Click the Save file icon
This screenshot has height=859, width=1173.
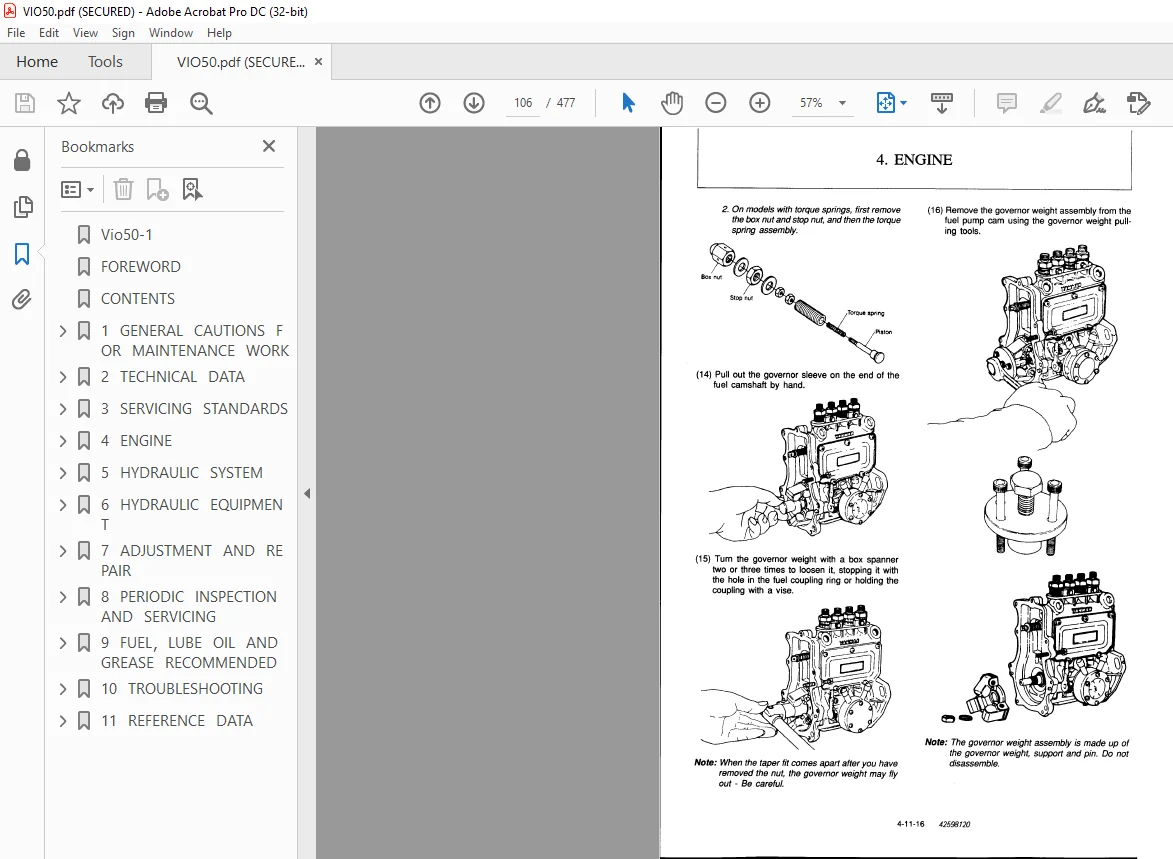[25, 103]
